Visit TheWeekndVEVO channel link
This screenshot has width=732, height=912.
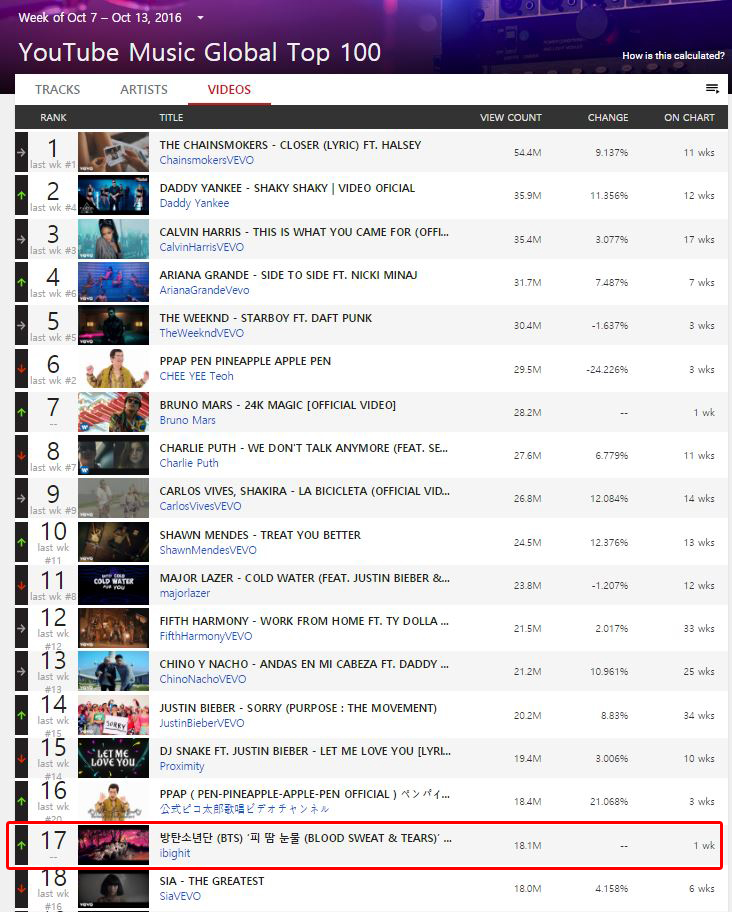point(202,333)
